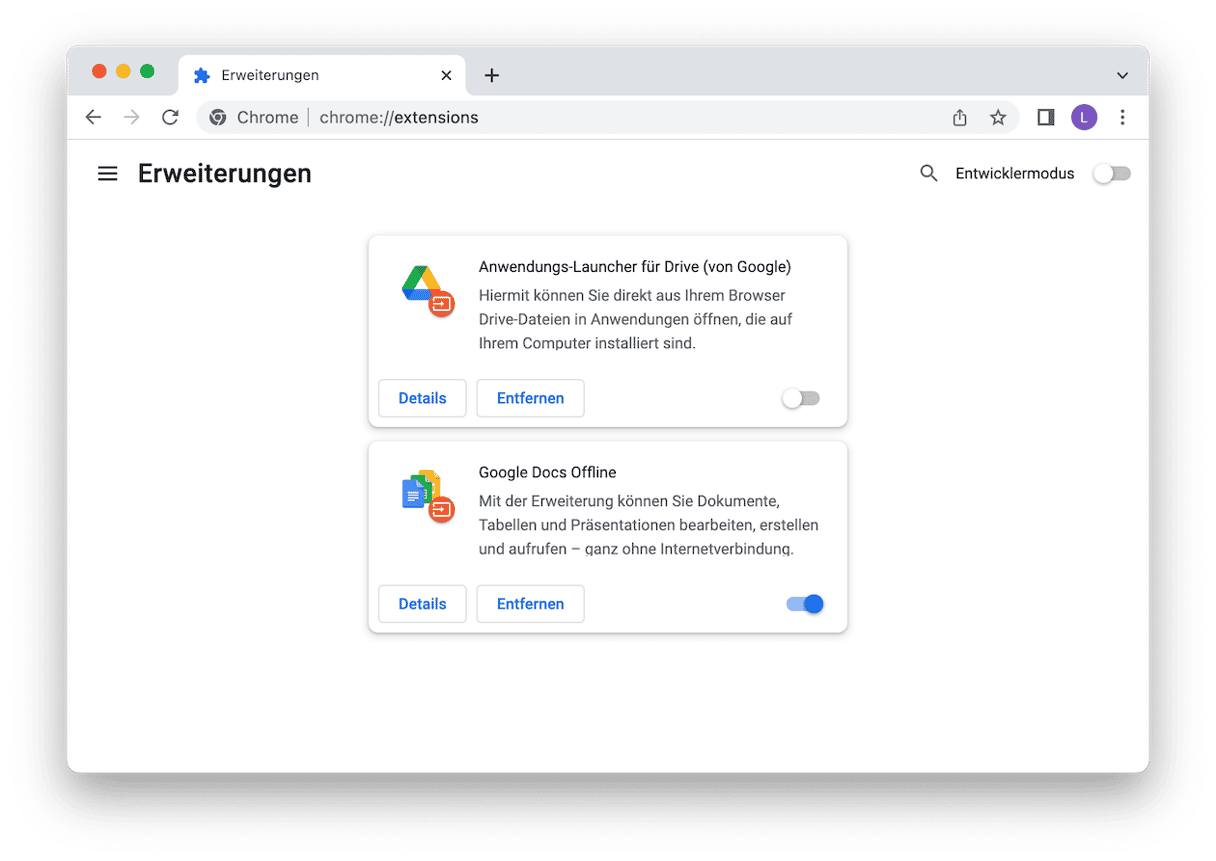Disable Google Docs Offline toggle
Screen dimensions: 1216x861
pos(805,604)
